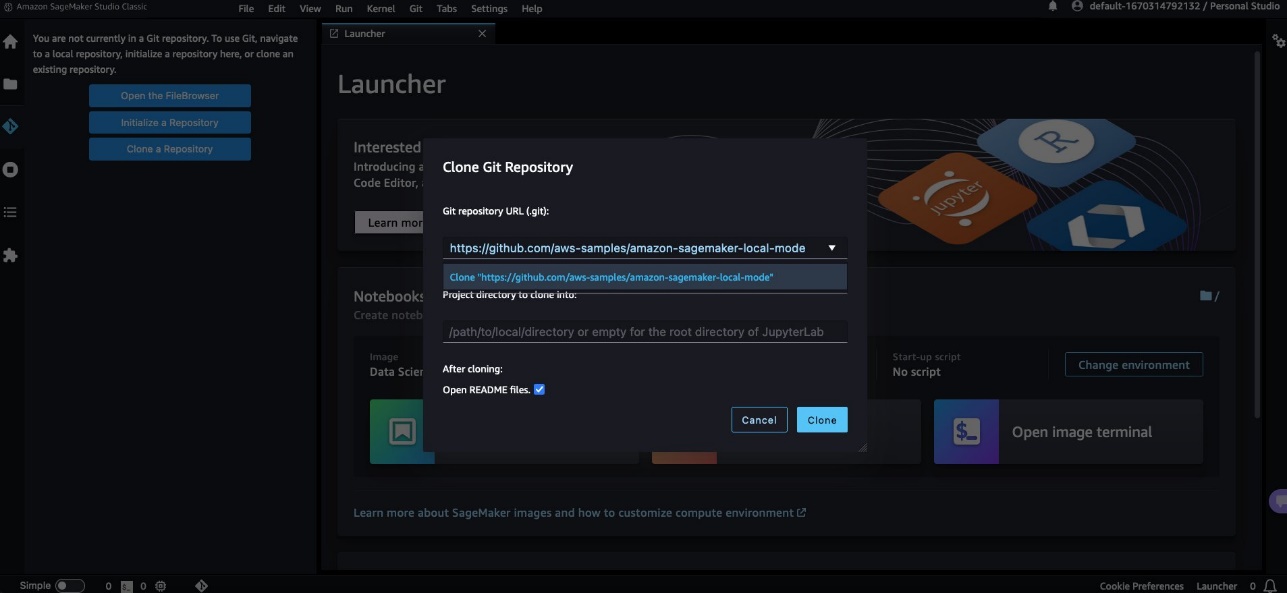The height and width of the screenshot is (593, 1287).
Task: Open the File menu
Action: pyautogui.click(x=246, y=8)
